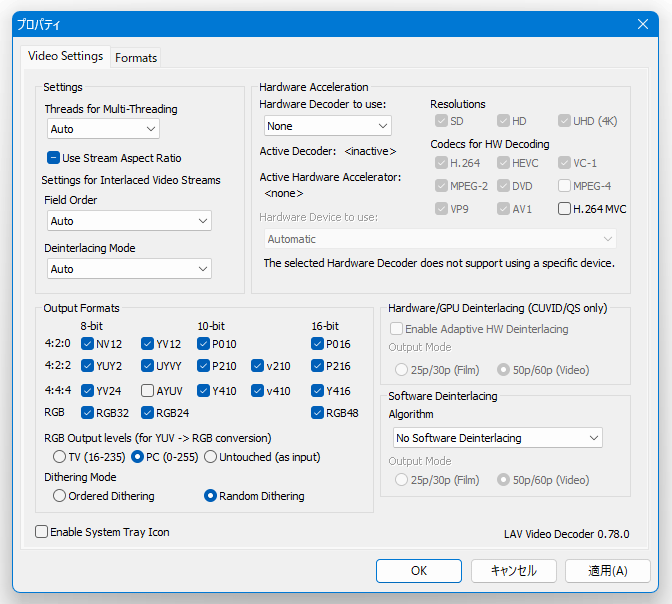Image resolution: width=672 pixels, height=604 pixels.
Task: Select Ordered Dithering mode
Action: click(x=60, y=496)
